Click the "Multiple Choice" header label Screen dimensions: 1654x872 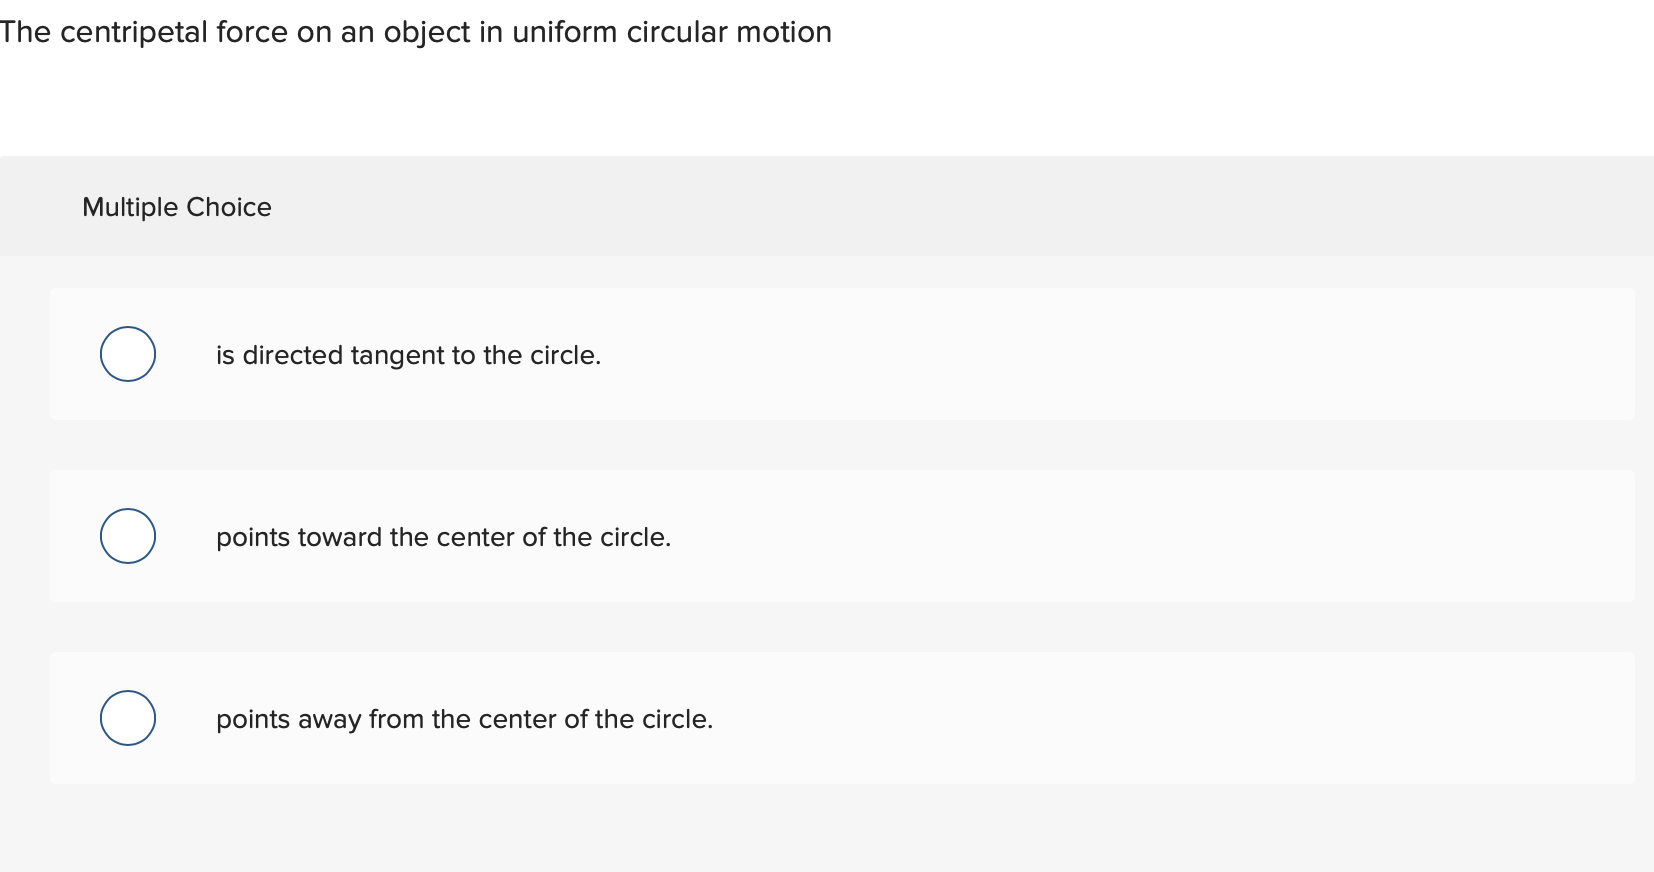tap(177, 207)
